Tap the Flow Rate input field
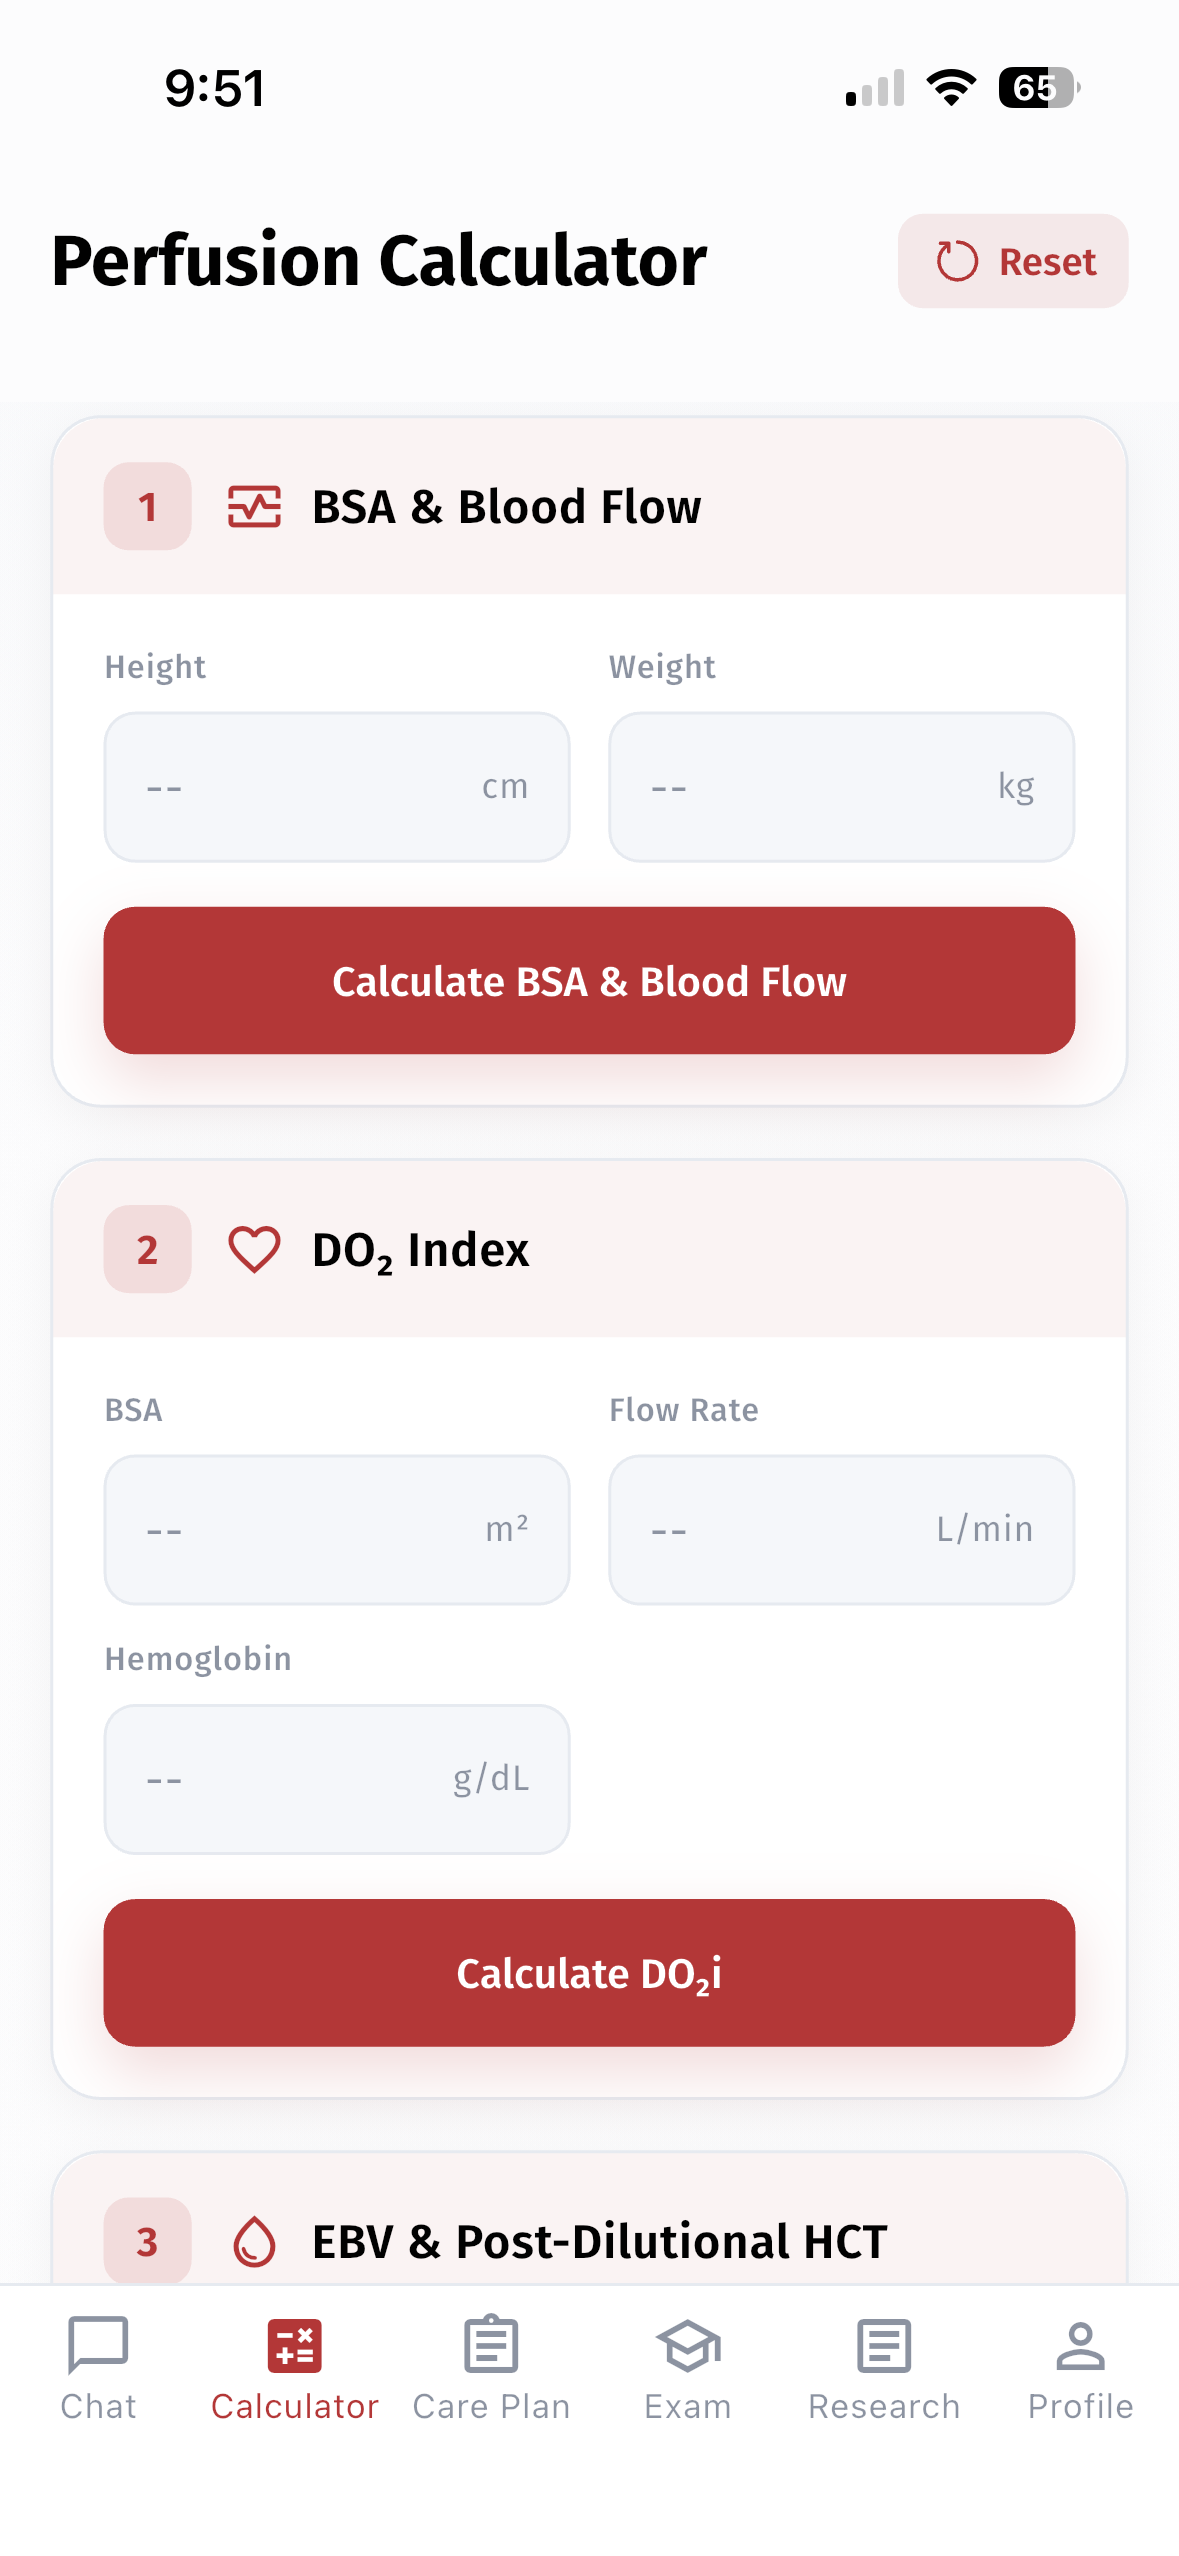Viewport: 1179px width, 2556px height. pyautogui.click(x=841, y=1529)
